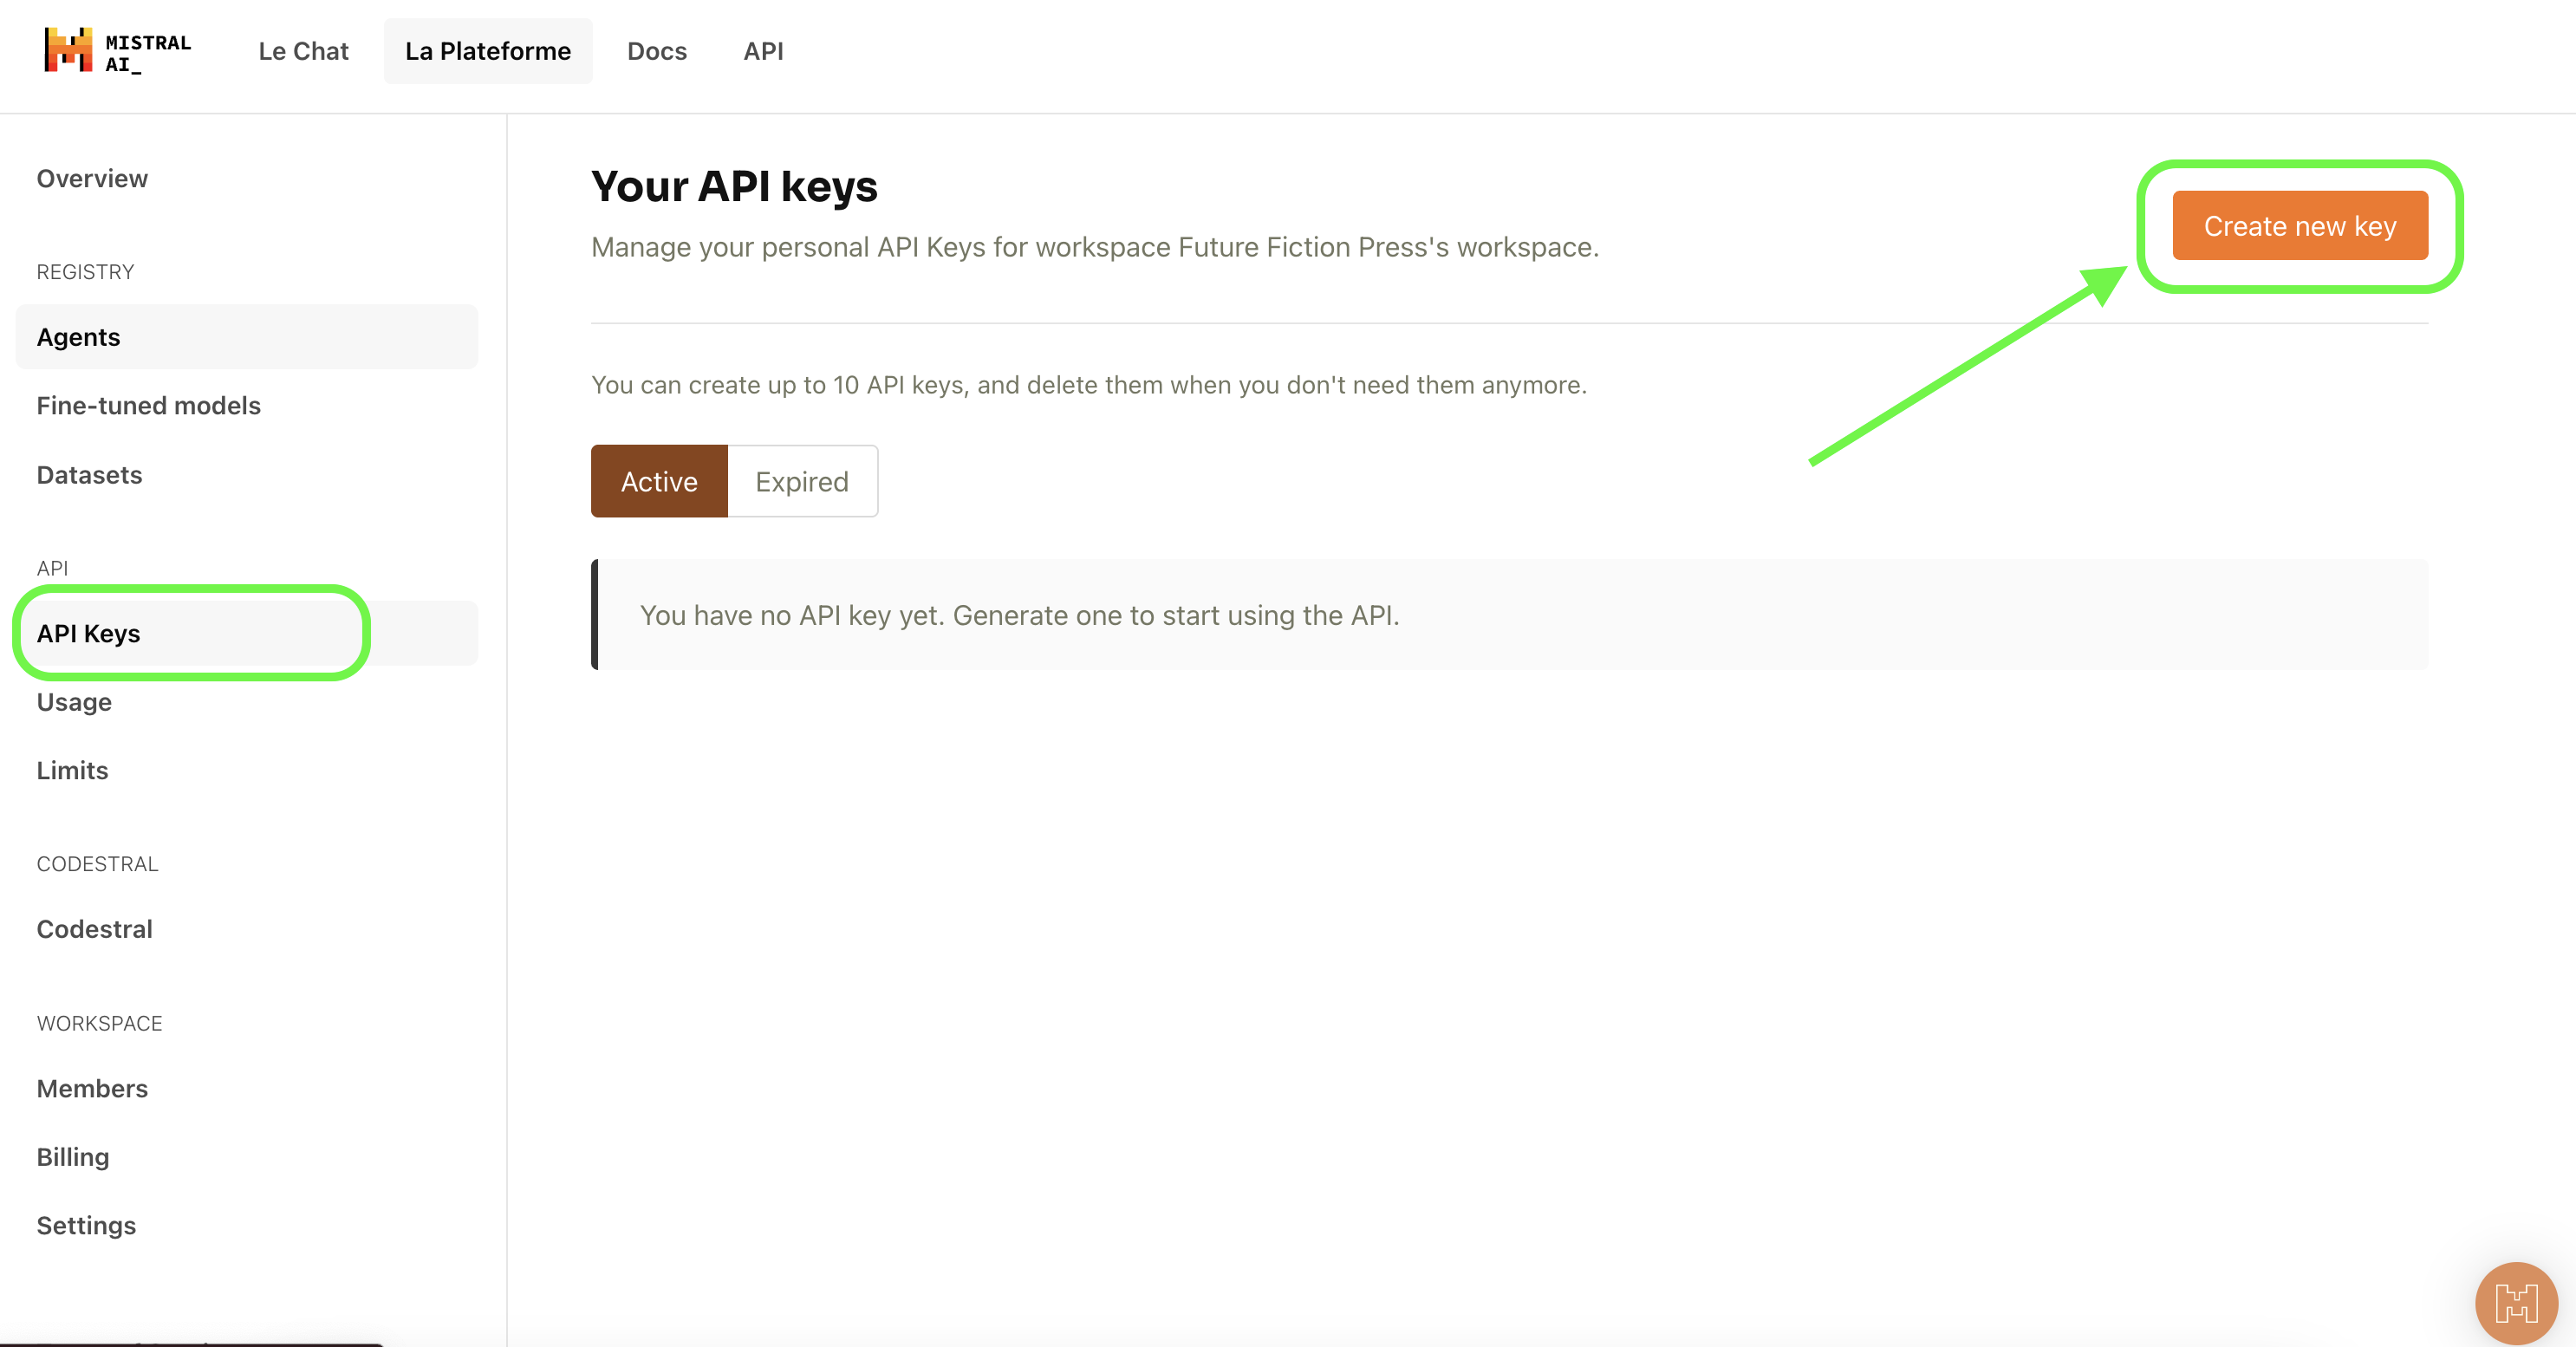The image size is (2576, 1347).
Task: Open the Mistral chat widget icon
Action: [x=2516, y=1303]
